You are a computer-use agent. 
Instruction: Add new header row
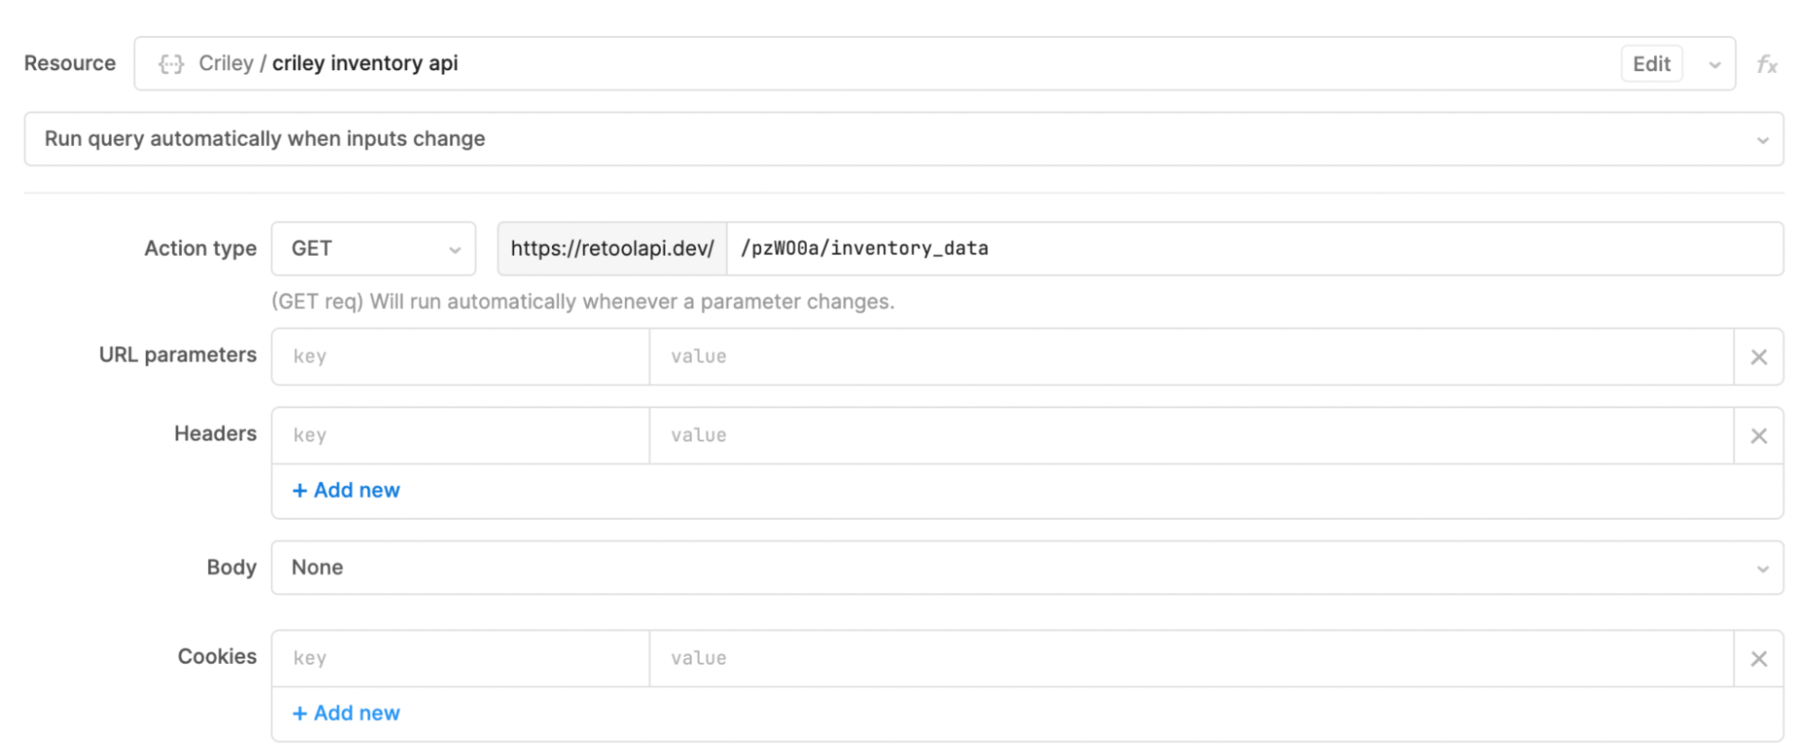(346, 490)
